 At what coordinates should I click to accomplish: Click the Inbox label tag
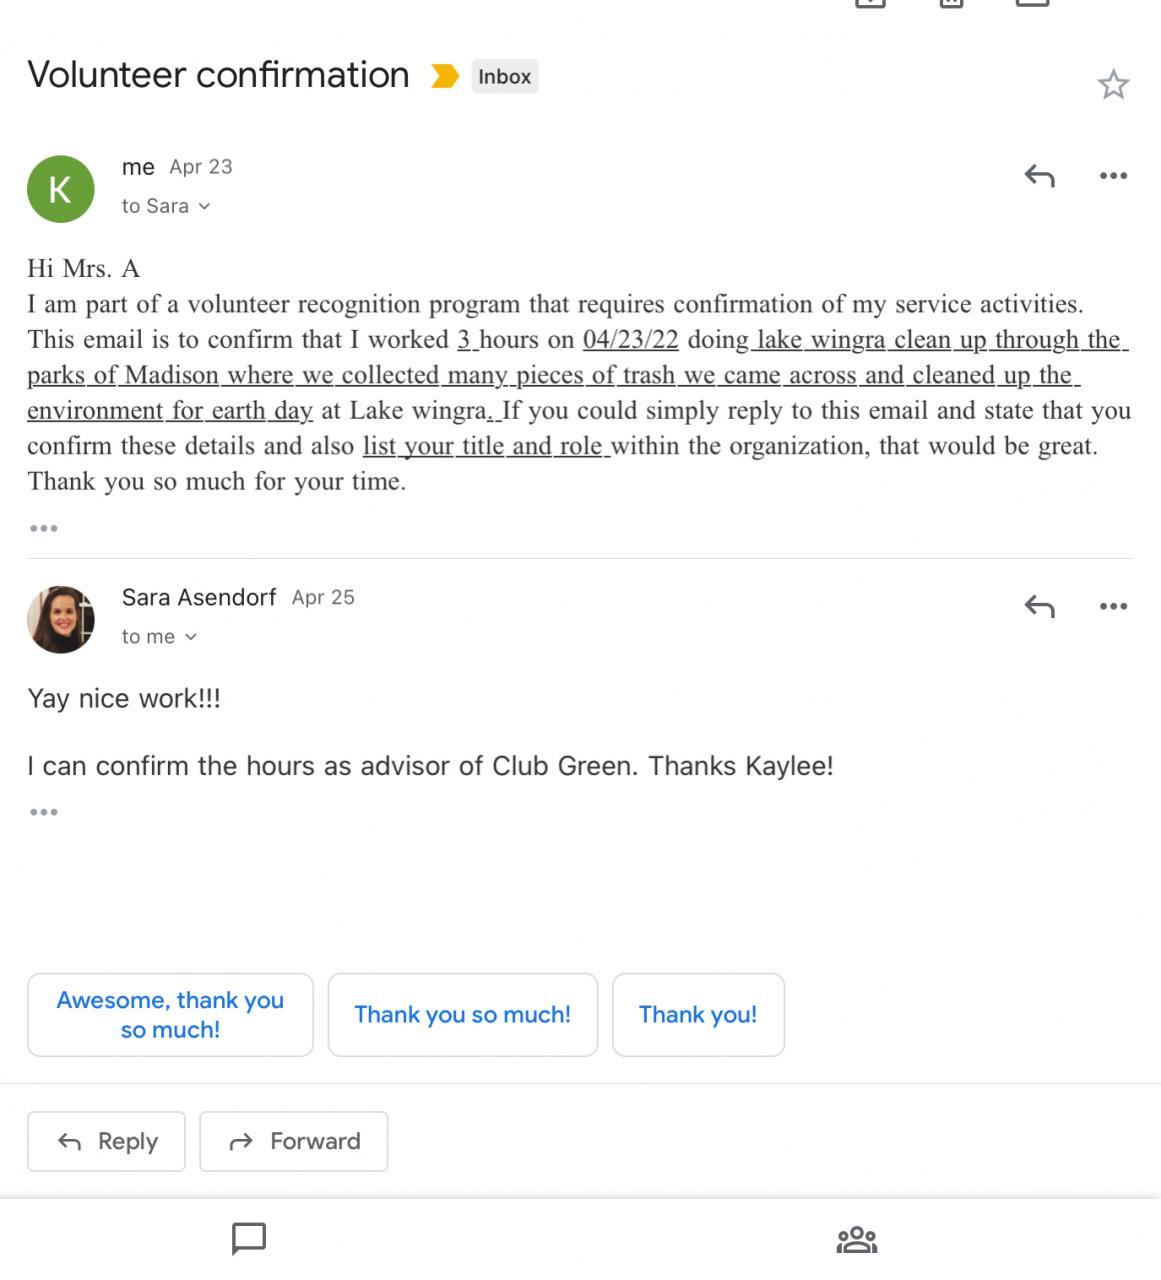504,77
